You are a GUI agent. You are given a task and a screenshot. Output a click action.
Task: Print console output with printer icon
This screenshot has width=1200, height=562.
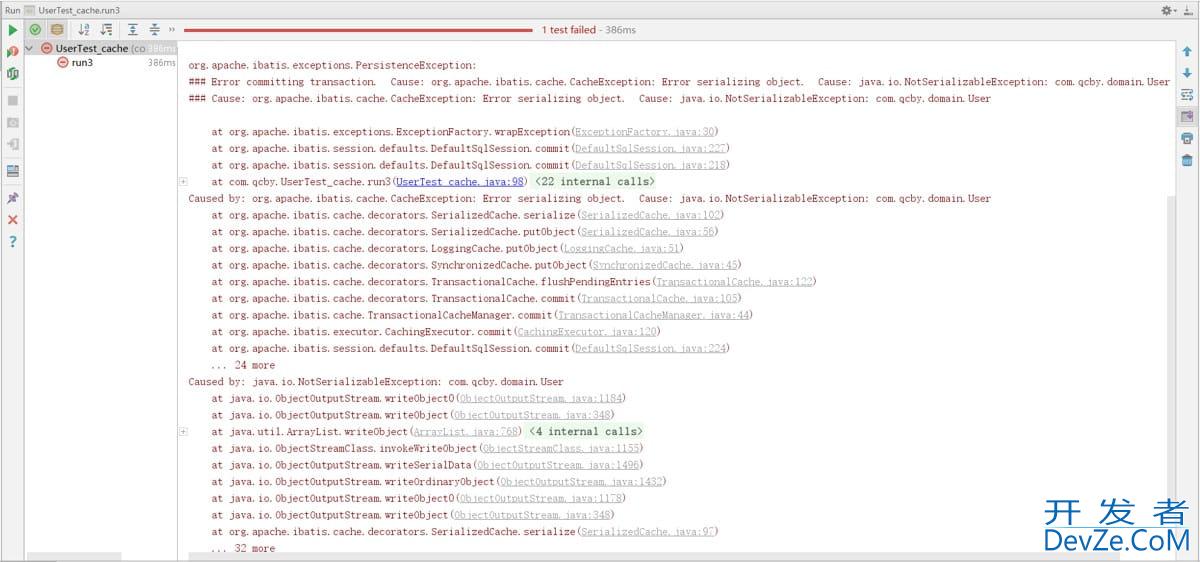point(1187,138)
